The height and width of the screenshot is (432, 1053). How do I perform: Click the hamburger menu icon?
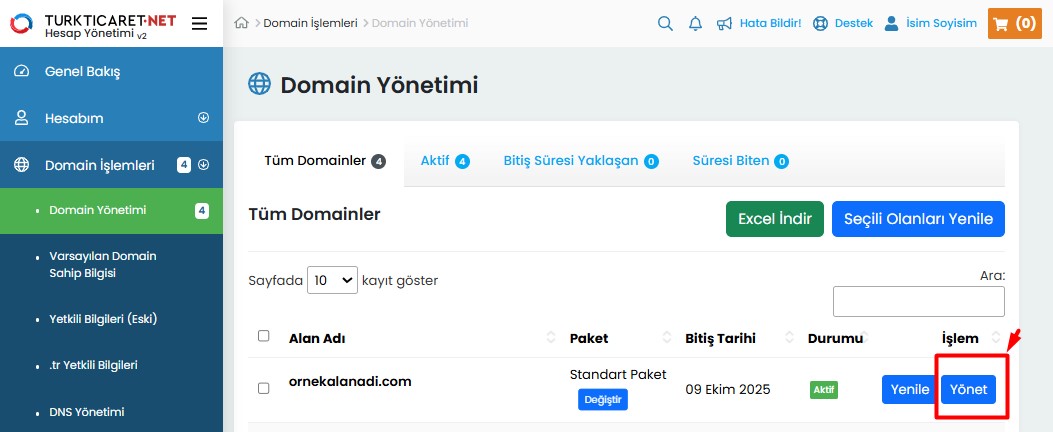(x=199, y=23)
